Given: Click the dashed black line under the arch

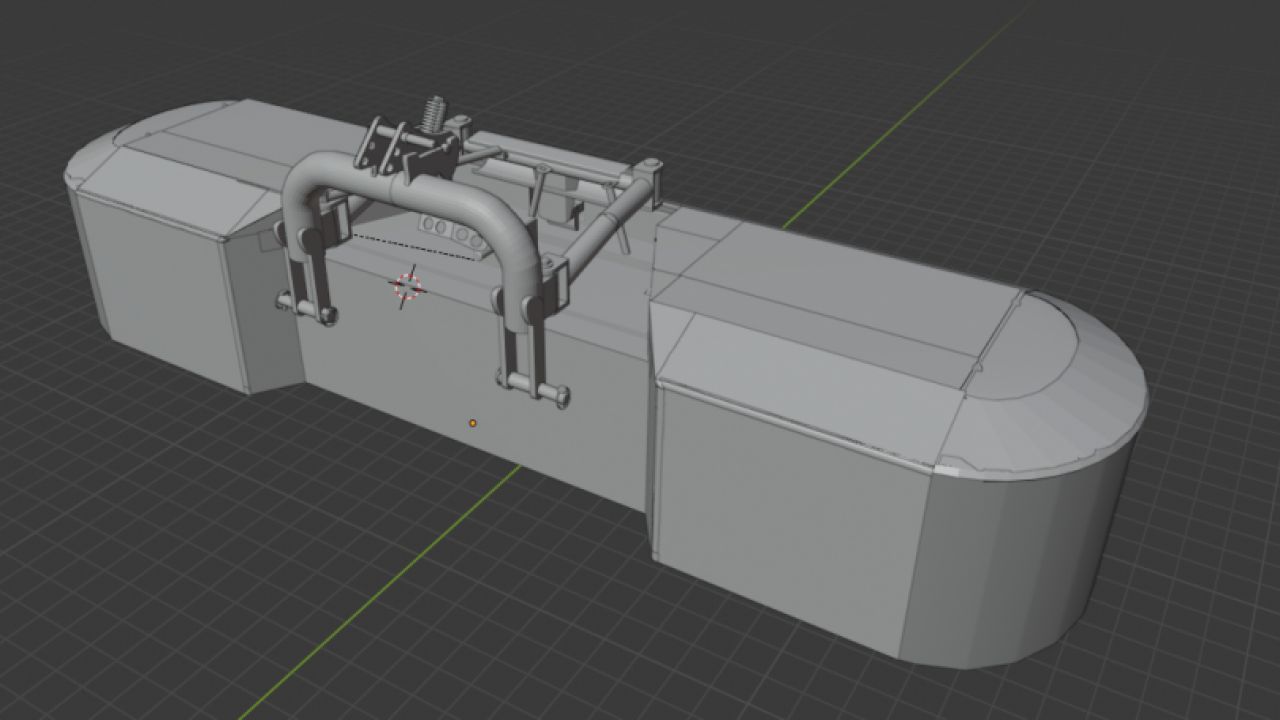Looking at the screenshot, I should pos(410,246).
